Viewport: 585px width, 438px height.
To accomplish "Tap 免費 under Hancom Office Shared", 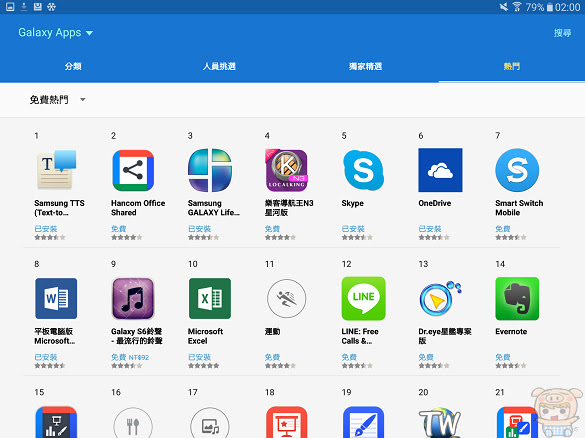I will pos(119,229).
